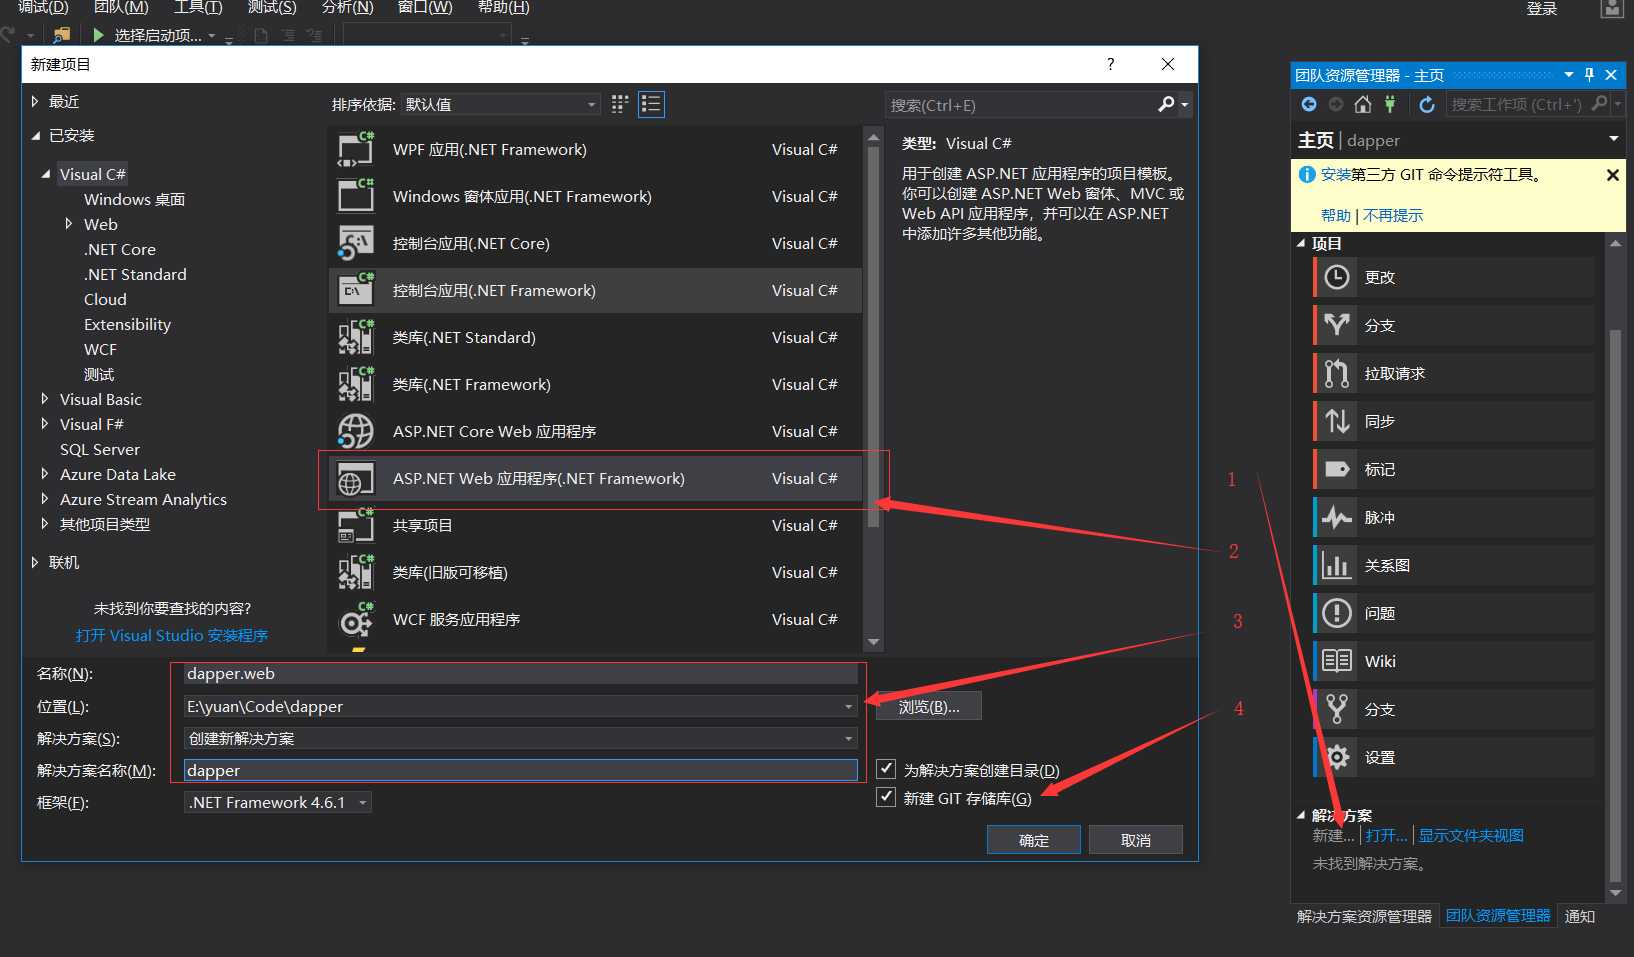
Task: Click the Team Explorer vertical scrollbar
Action: (1615, 606)
